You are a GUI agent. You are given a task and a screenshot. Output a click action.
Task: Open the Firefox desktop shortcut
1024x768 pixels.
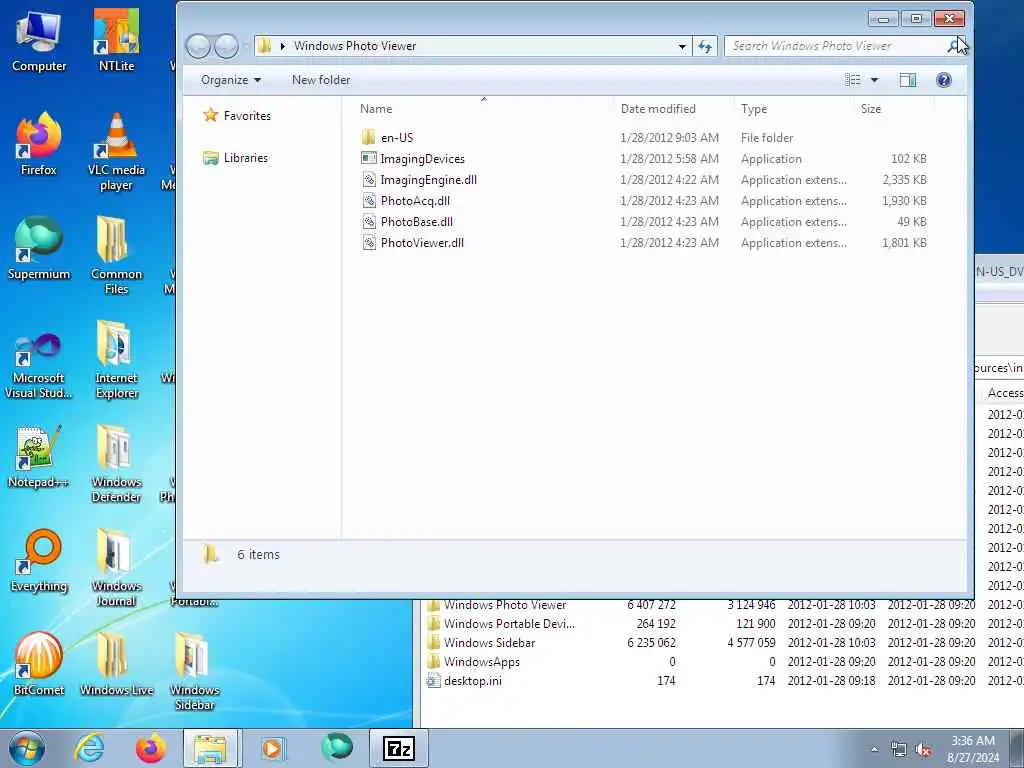click(39, 144)
